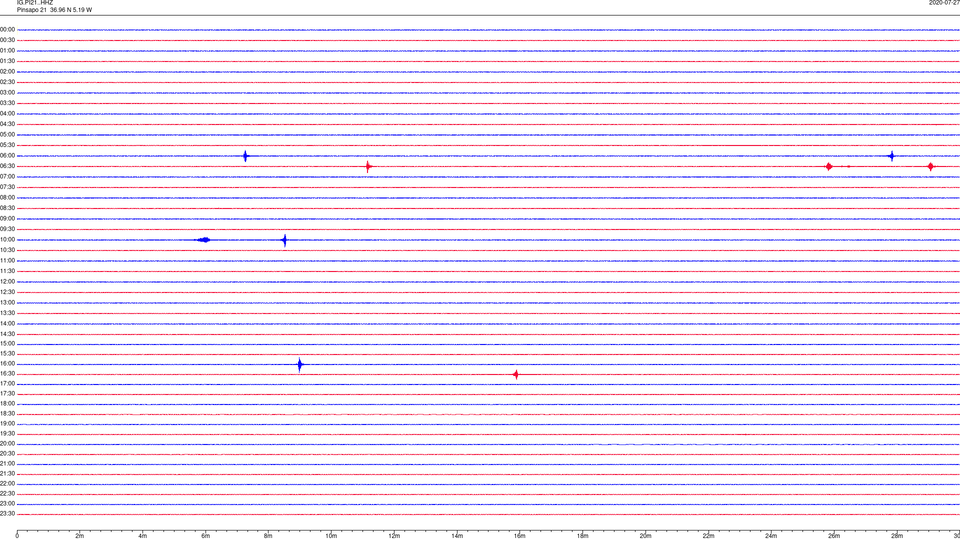Click the 8m tick label on the axis
The height and width of the screenshot is (540, 960).
click(x=268, y=536)
